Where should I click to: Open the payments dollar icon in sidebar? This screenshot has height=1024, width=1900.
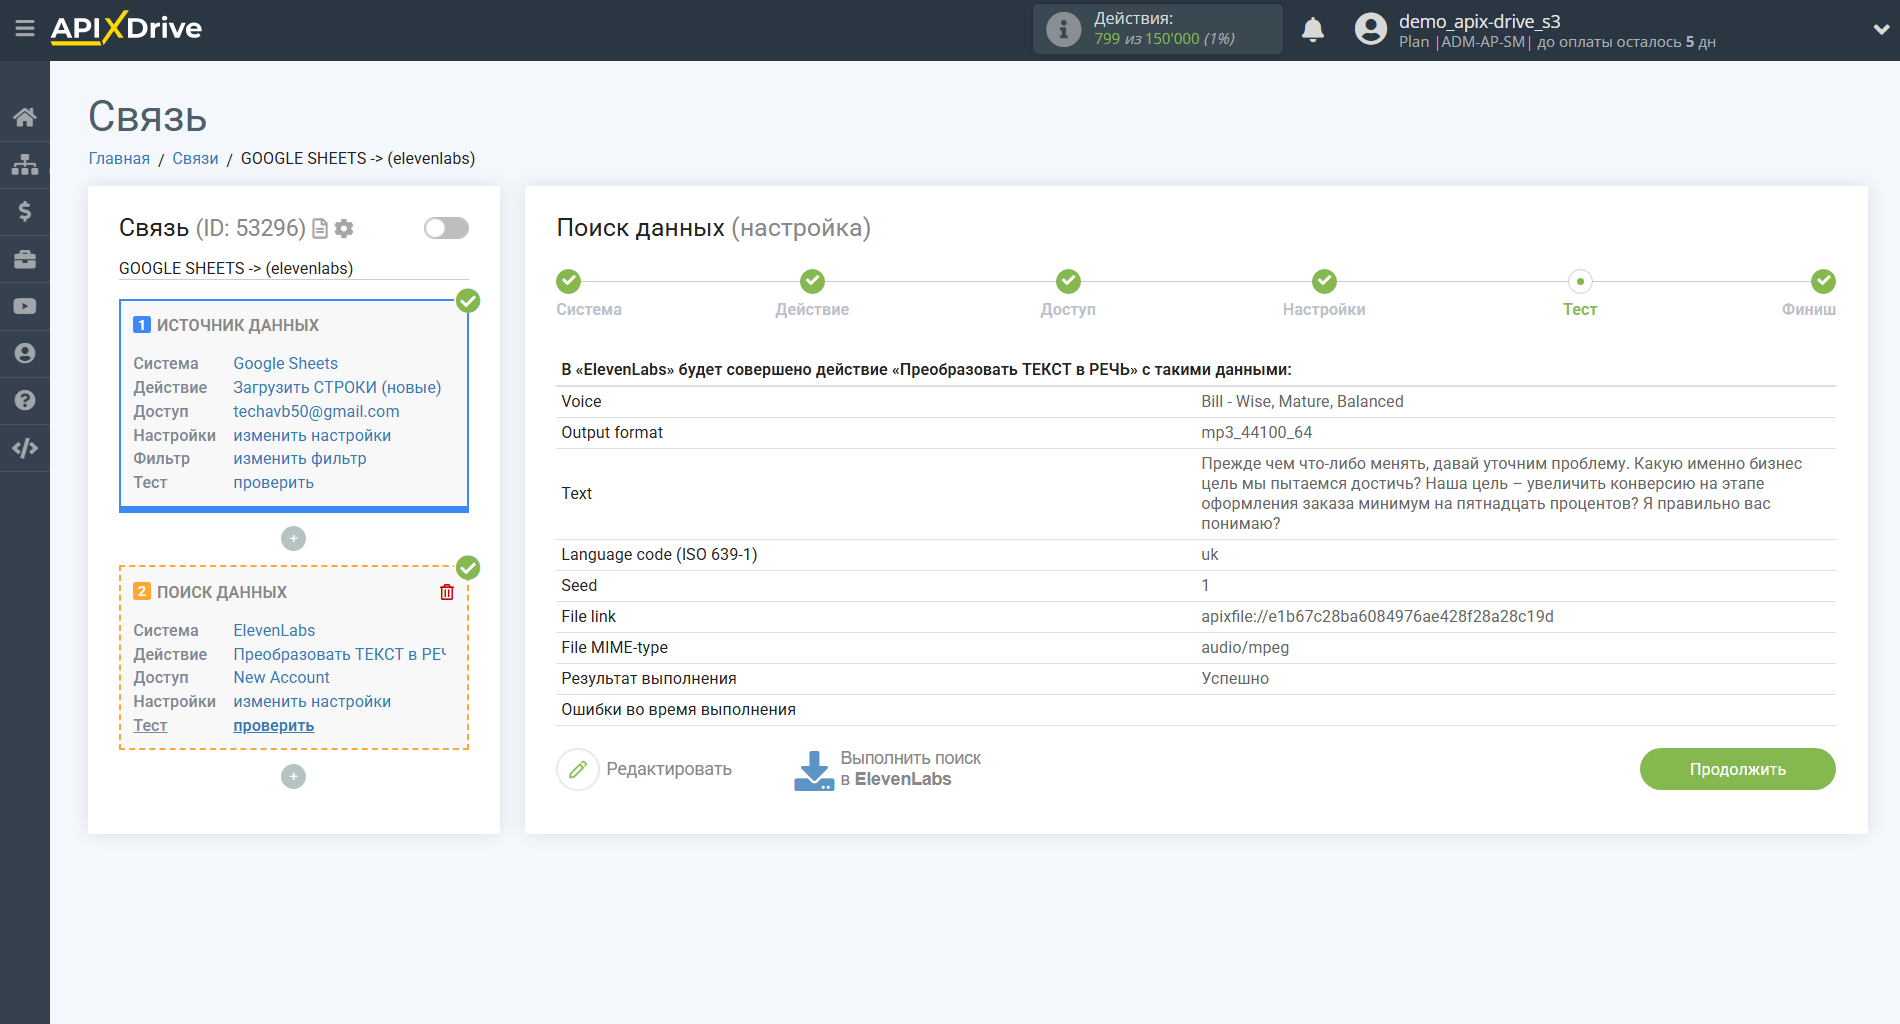click(25, 211)
